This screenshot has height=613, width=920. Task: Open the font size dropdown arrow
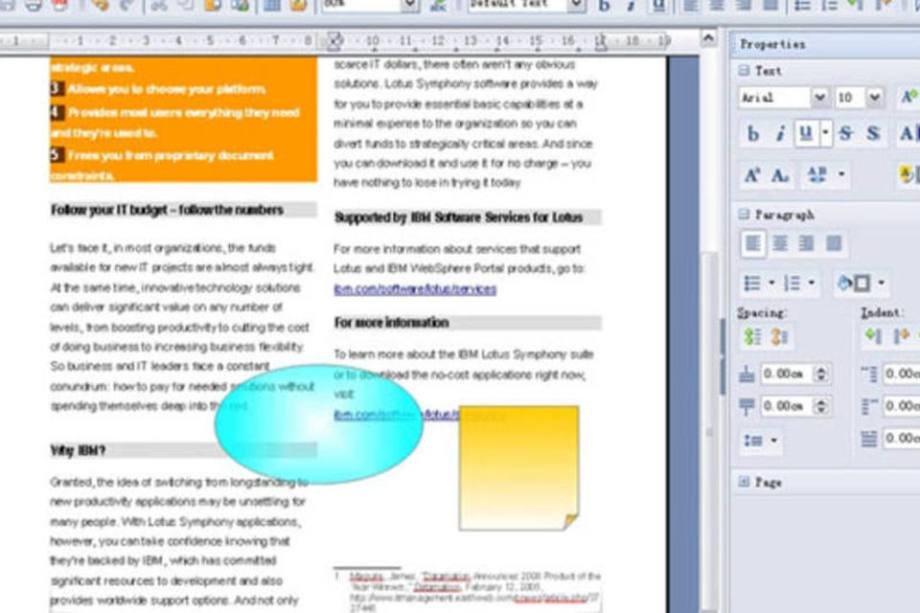tap(874, 97)
